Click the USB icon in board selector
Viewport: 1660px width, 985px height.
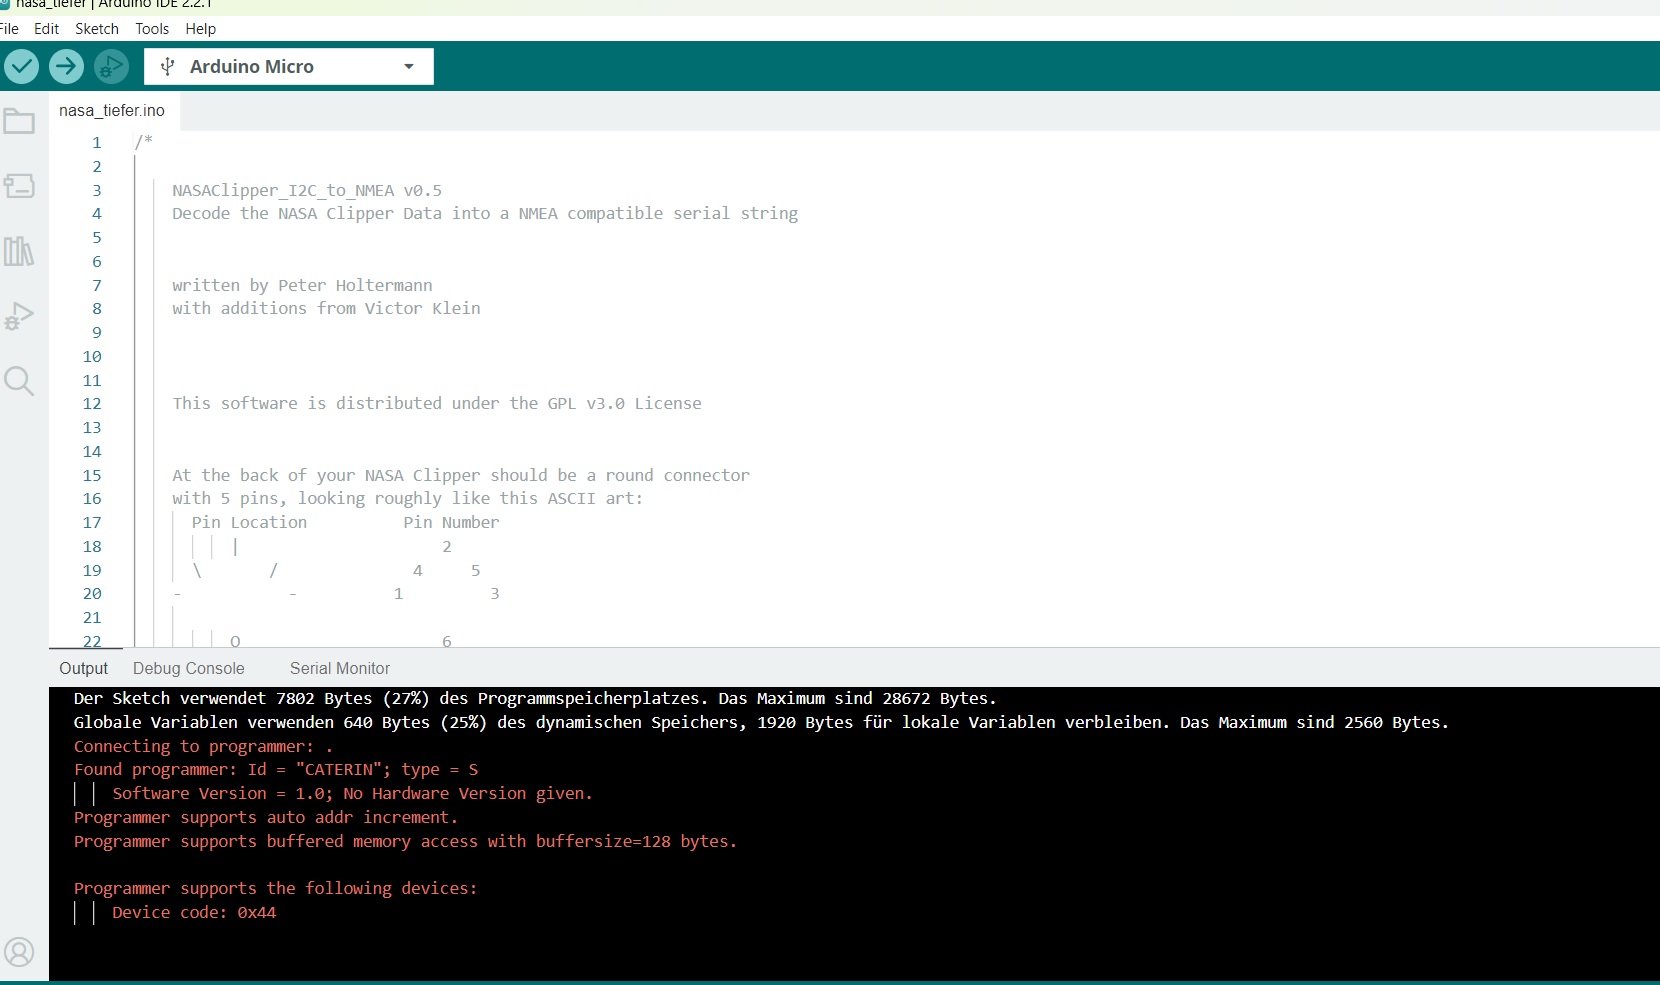pyautogui.click(x=167, y=67)
